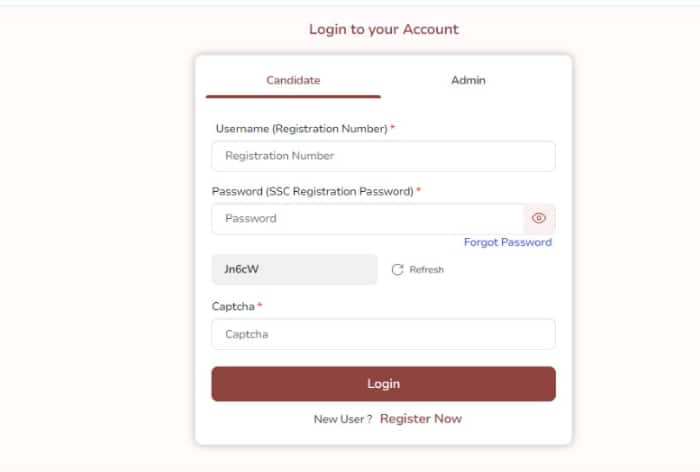
Task: Click the red asterisk beside the Password label
Action: (x=418, y=190)
